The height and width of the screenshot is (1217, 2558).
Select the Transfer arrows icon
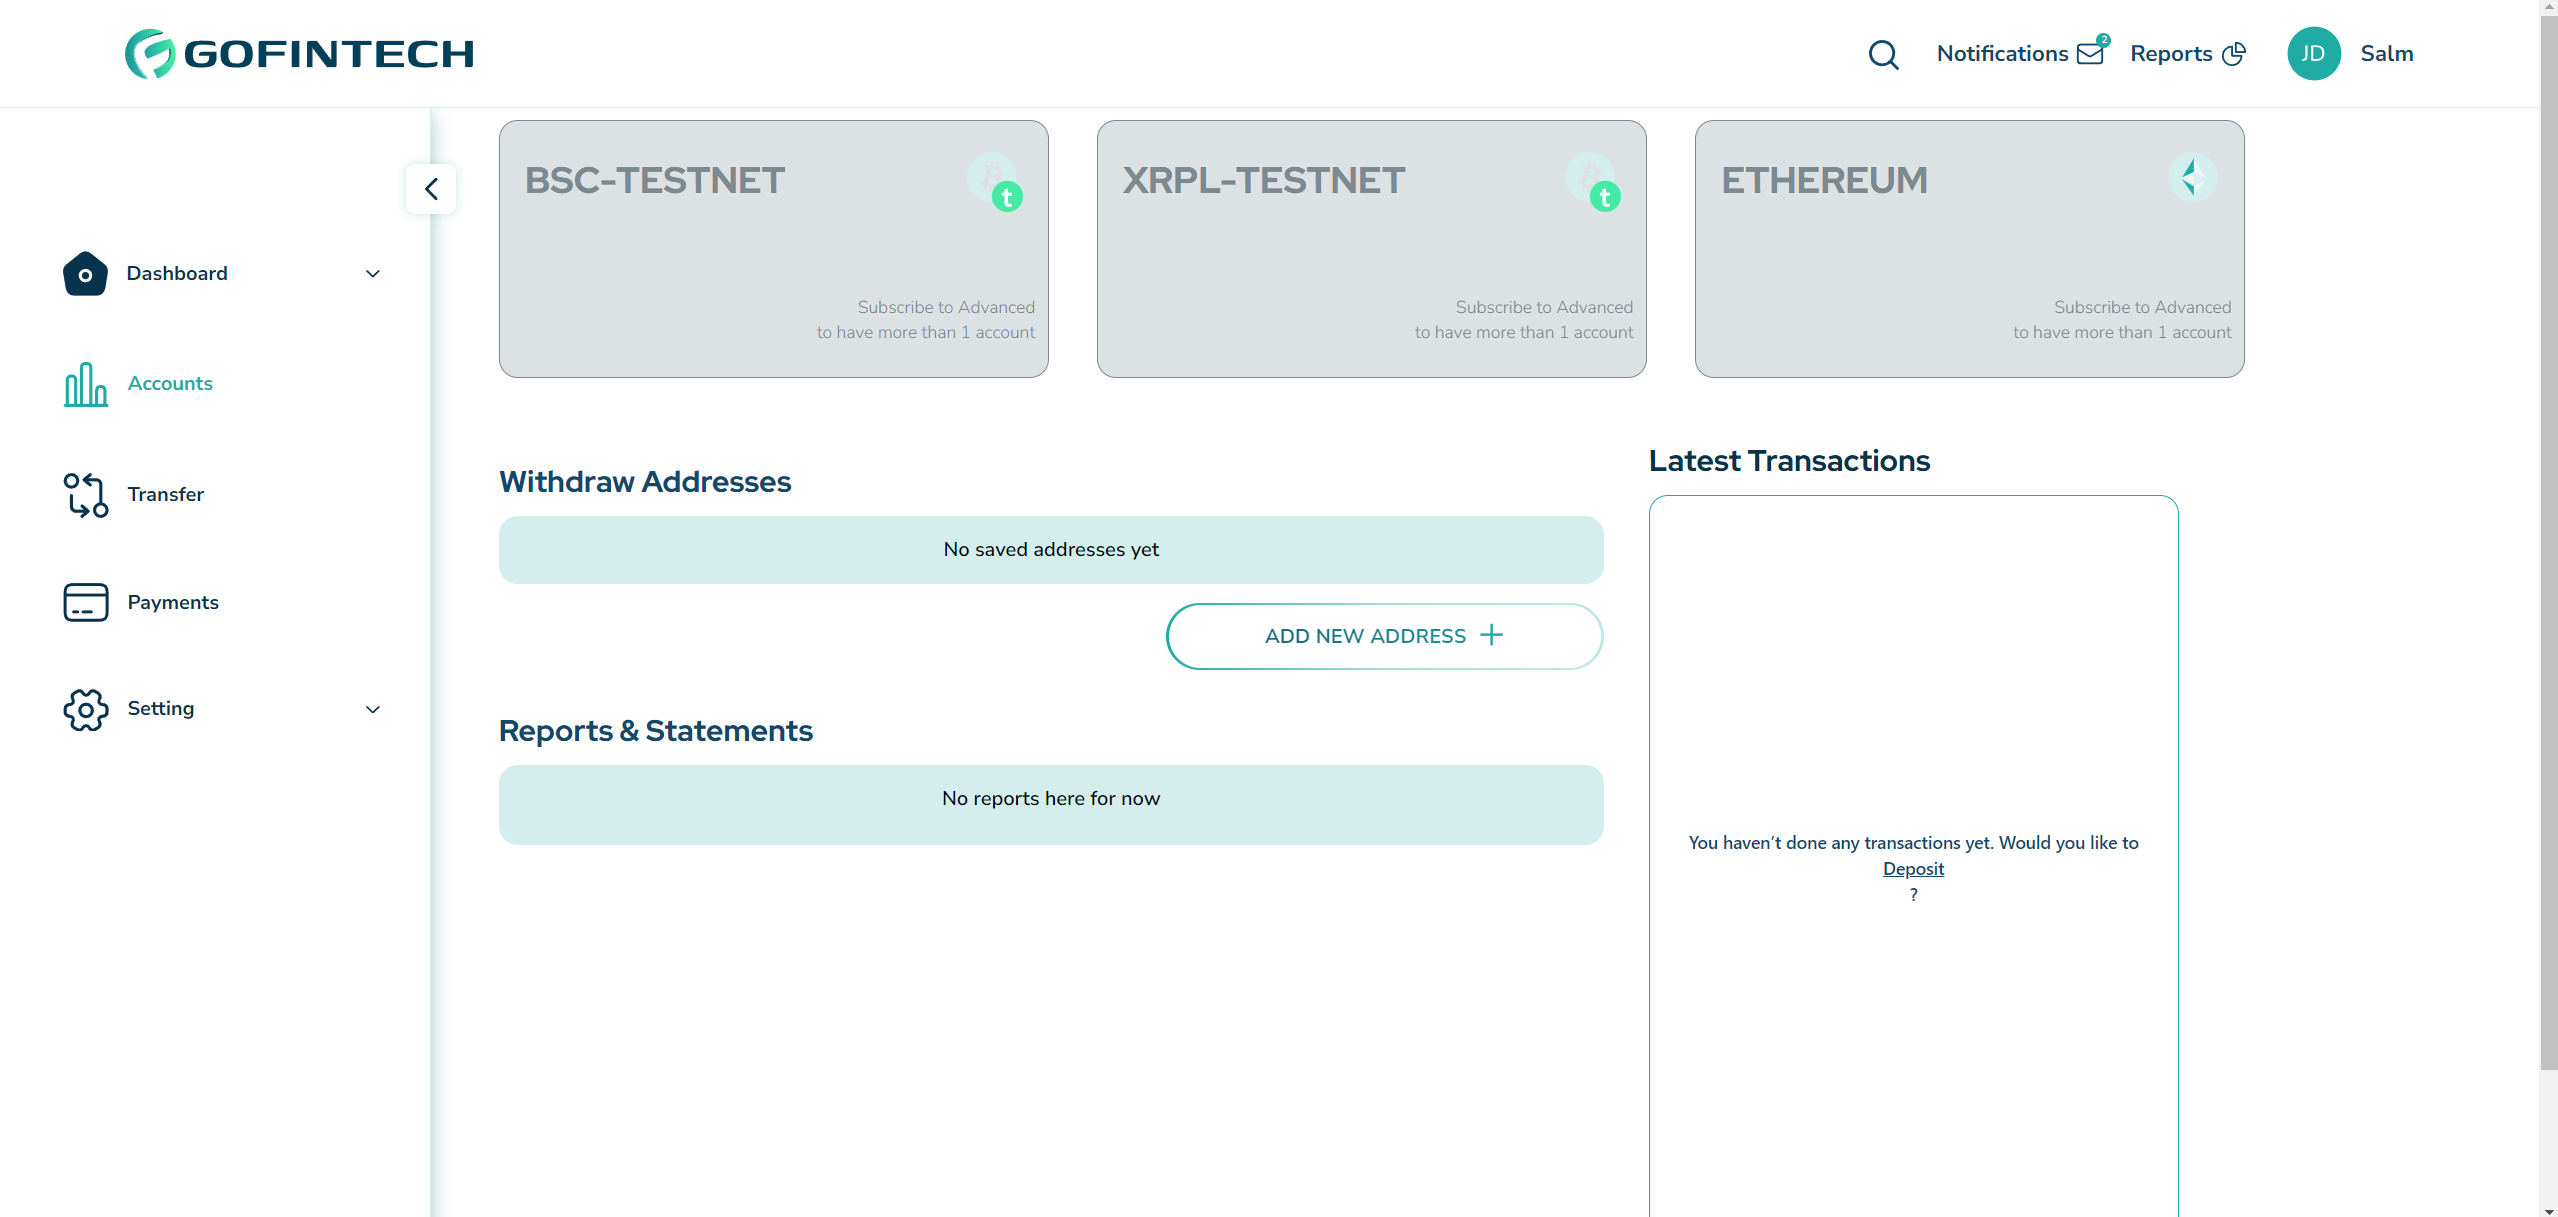point(85,494)
